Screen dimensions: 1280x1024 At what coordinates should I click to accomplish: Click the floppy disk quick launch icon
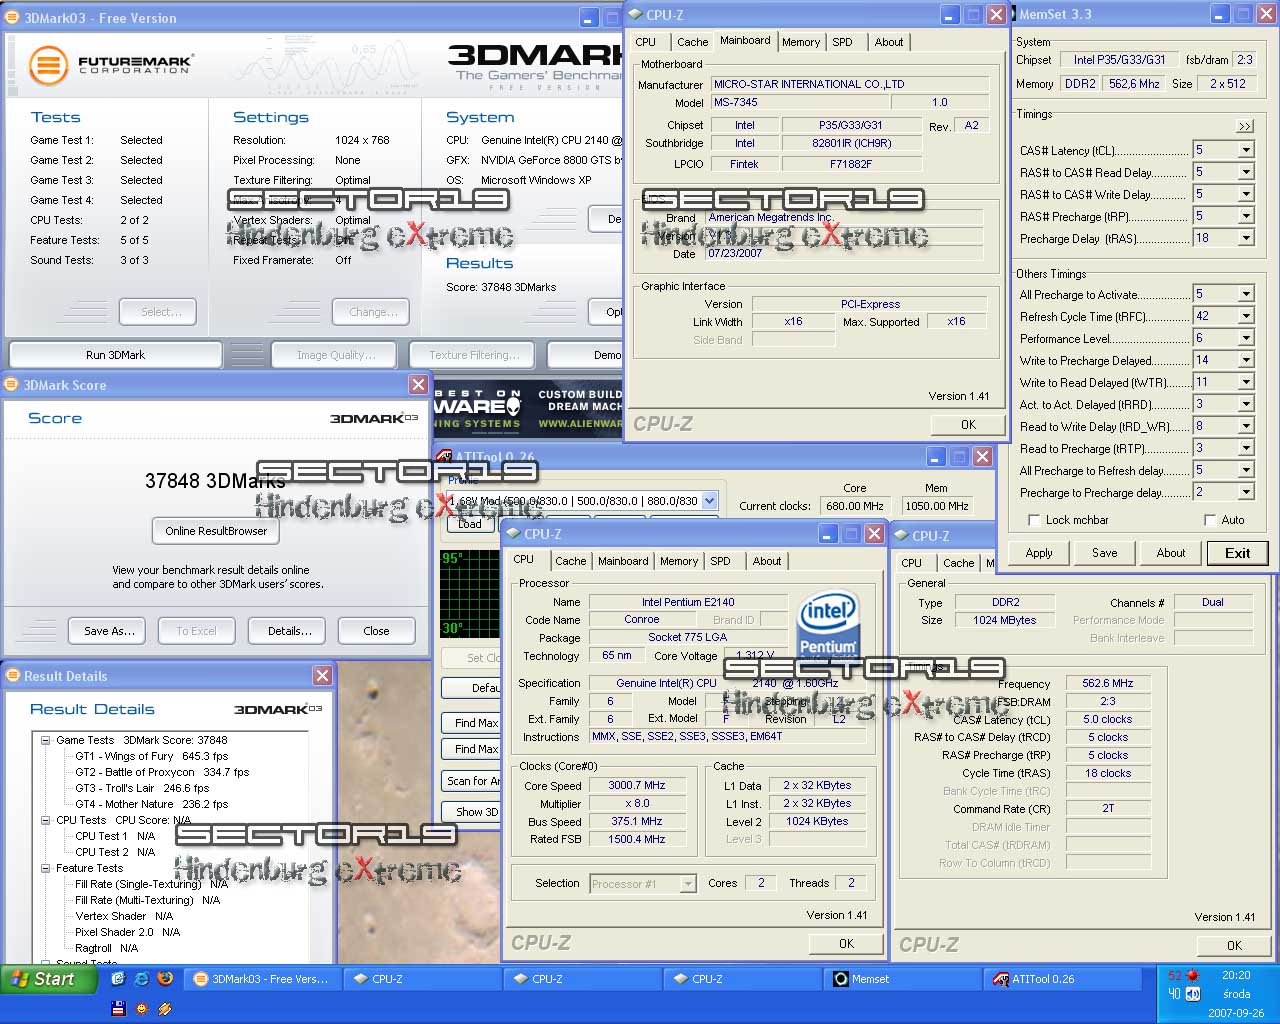click(x=118, y=1008)
